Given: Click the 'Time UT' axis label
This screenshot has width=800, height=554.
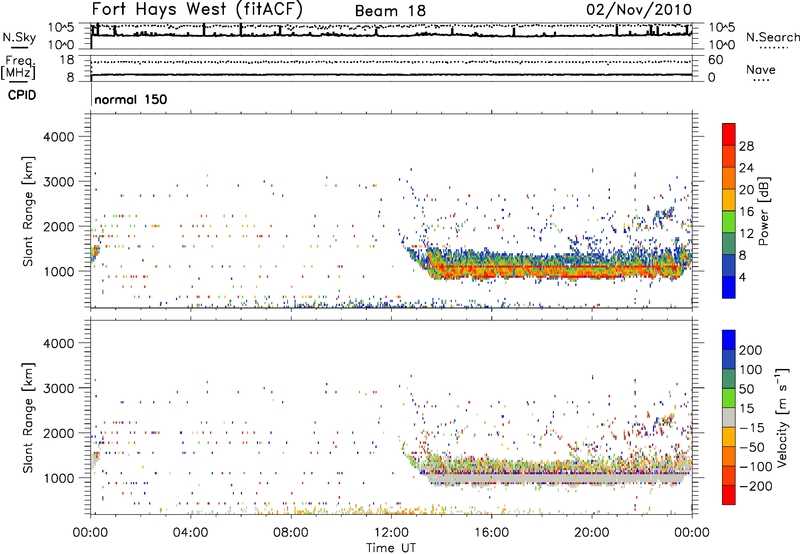Looking at the screenshot, I should click(x=391, y=548).
